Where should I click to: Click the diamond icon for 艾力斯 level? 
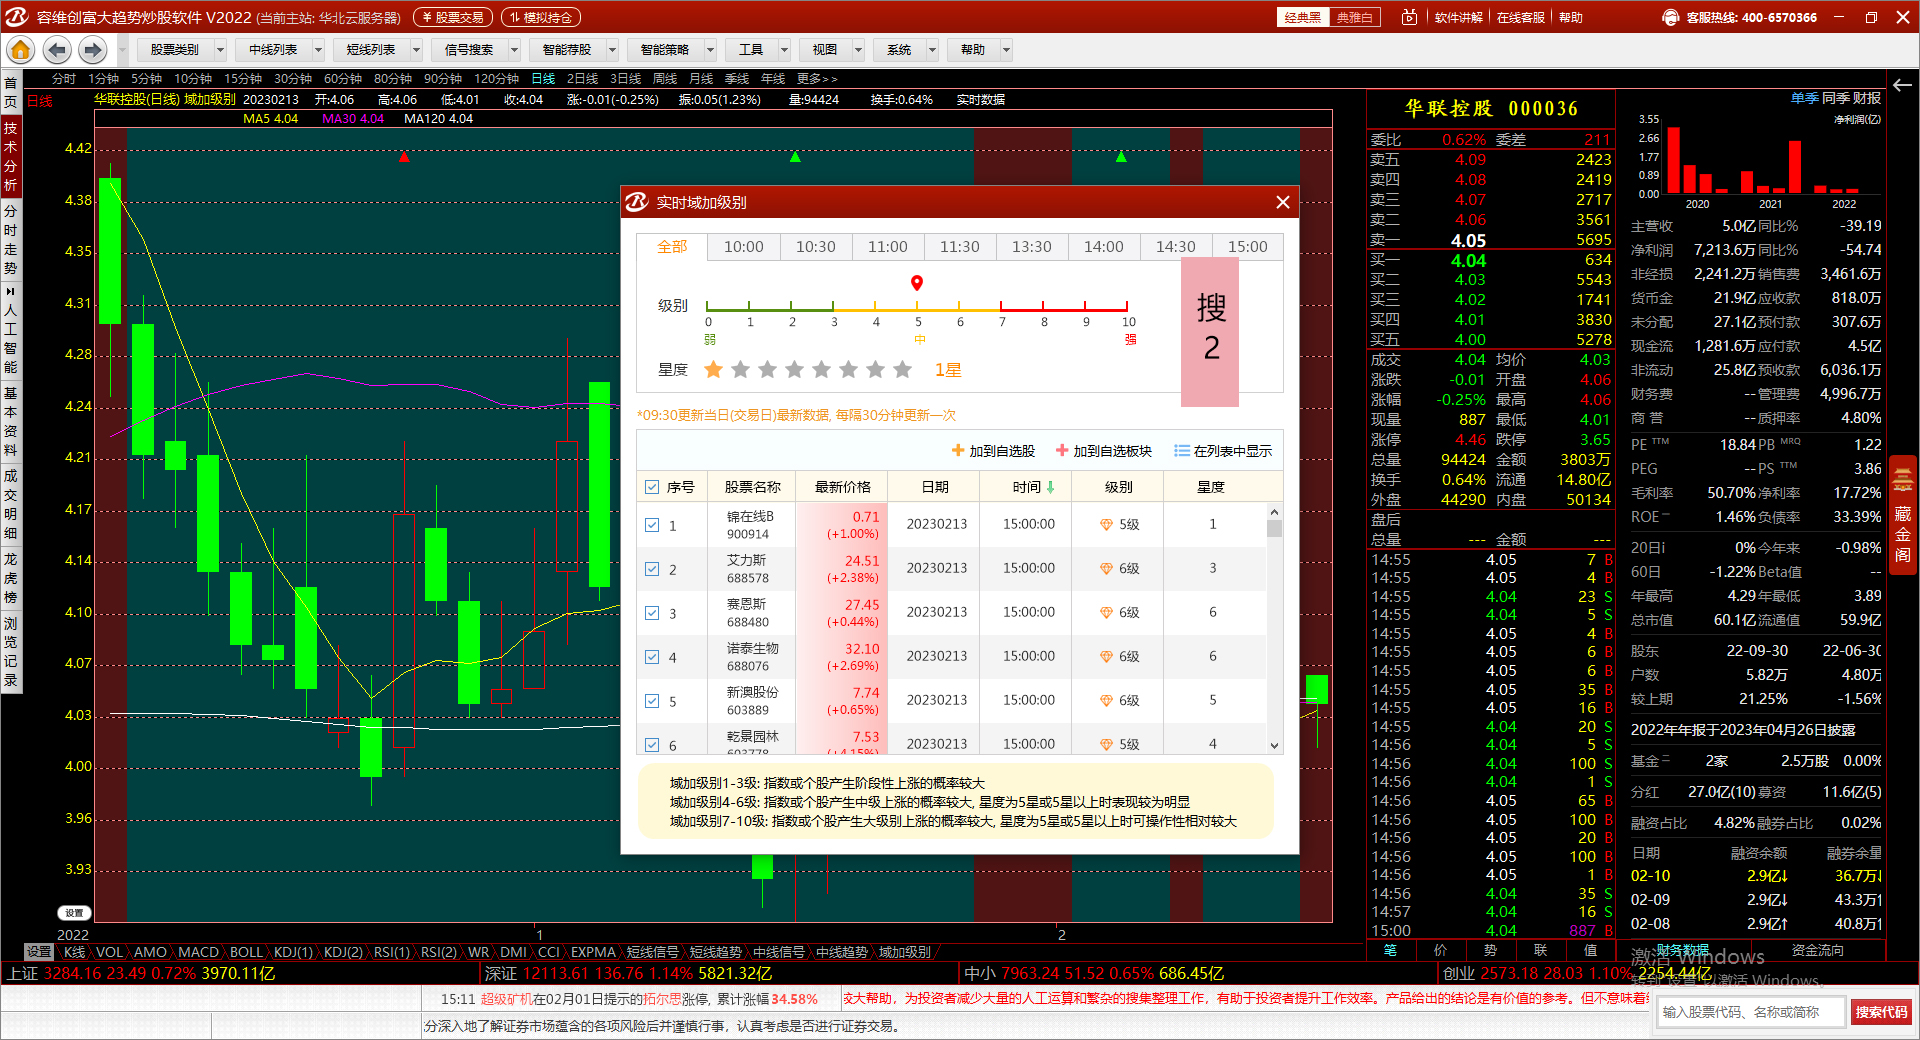pyautogui.click(x=1106, y=569)
